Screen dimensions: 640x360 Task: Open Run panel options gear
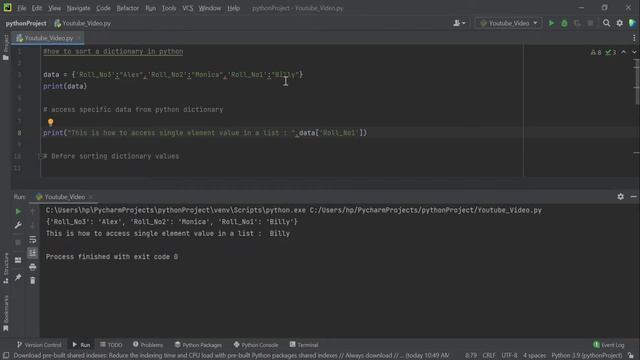pyautogui.click(x=620, y=197)
